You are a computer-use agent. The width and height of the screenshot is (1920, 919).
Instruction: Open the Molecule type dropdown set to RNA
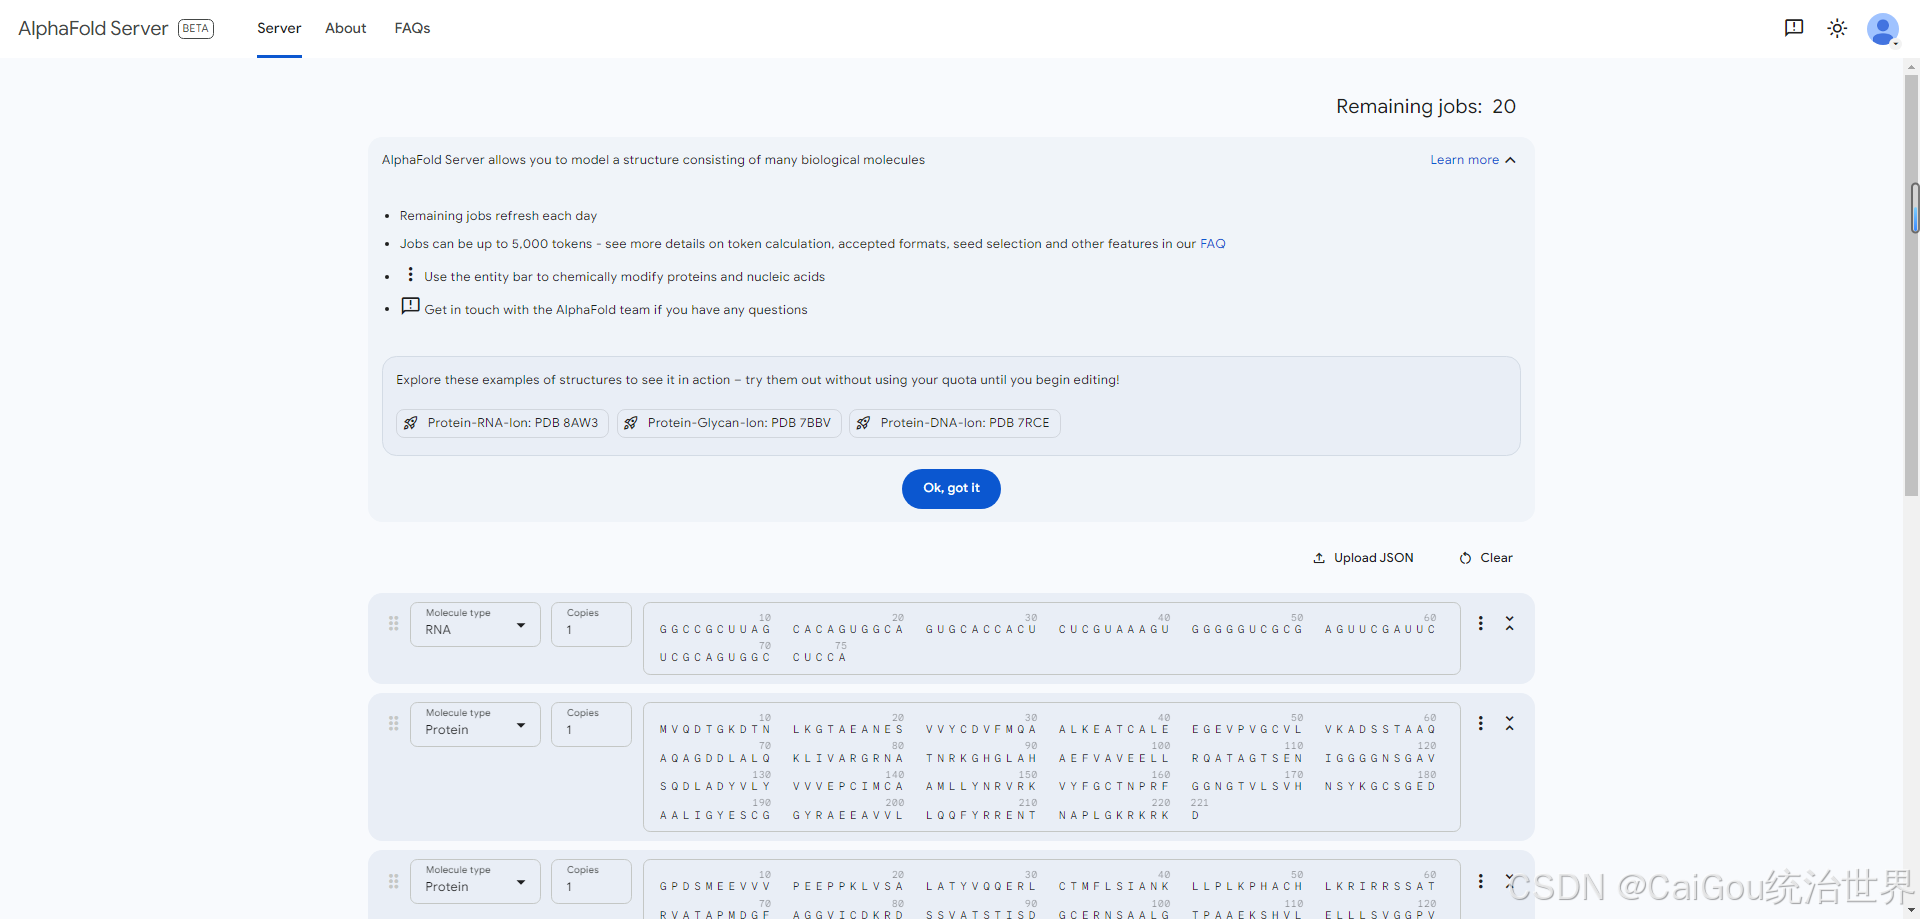475,624
